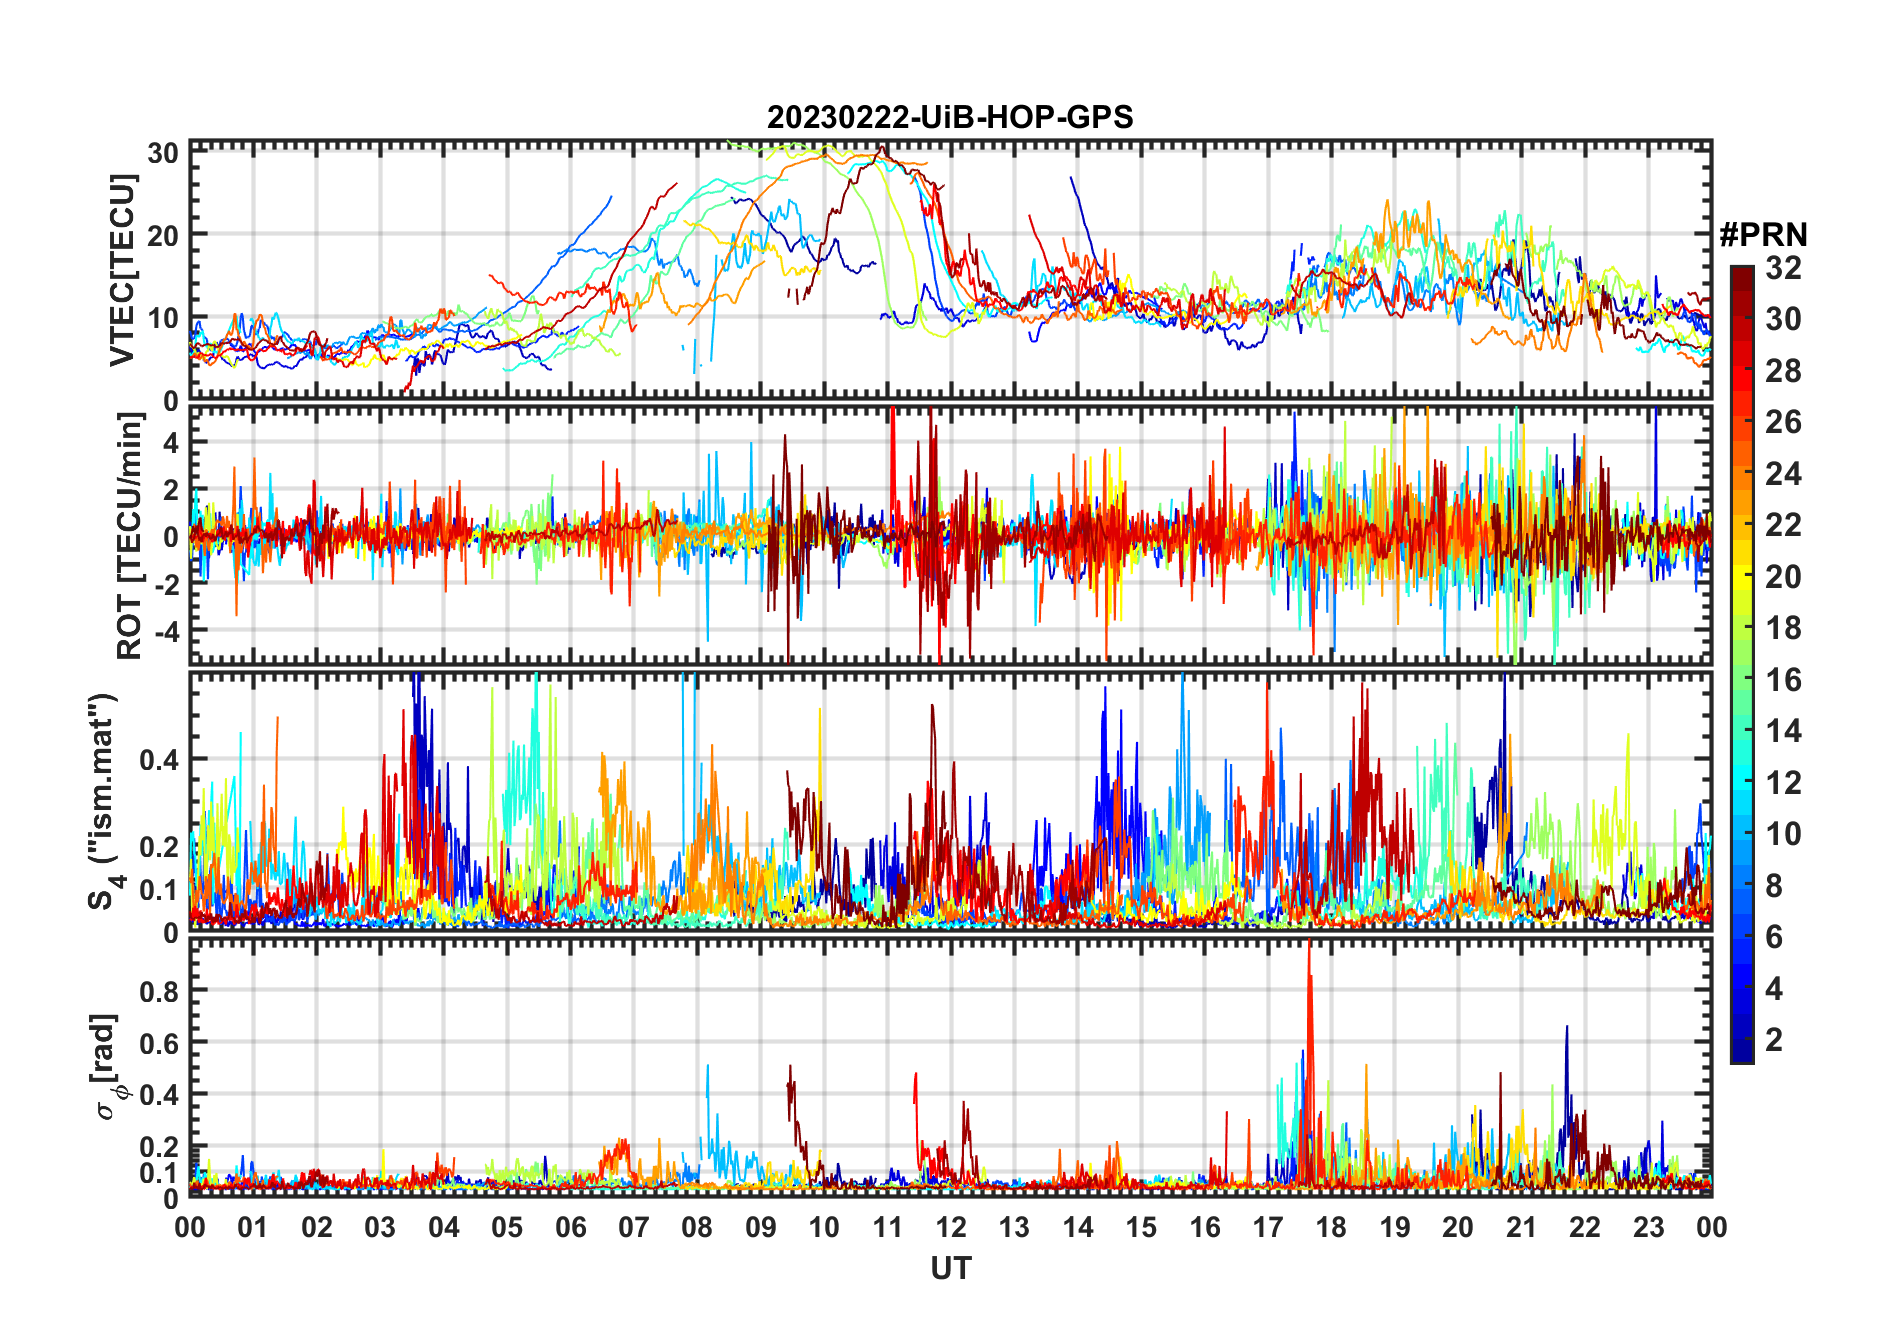Screen dimensions: 1902x1330
Task: Select the "UT" x-axis label
Action: coord(951,1269)
